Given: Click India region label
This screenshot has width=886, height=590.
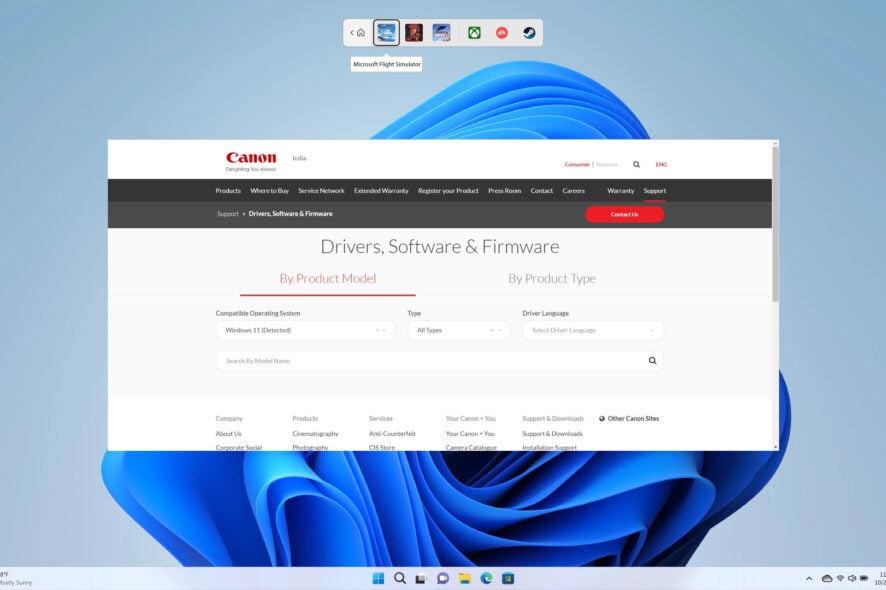Looking at the screenshot, I should 299,158.
